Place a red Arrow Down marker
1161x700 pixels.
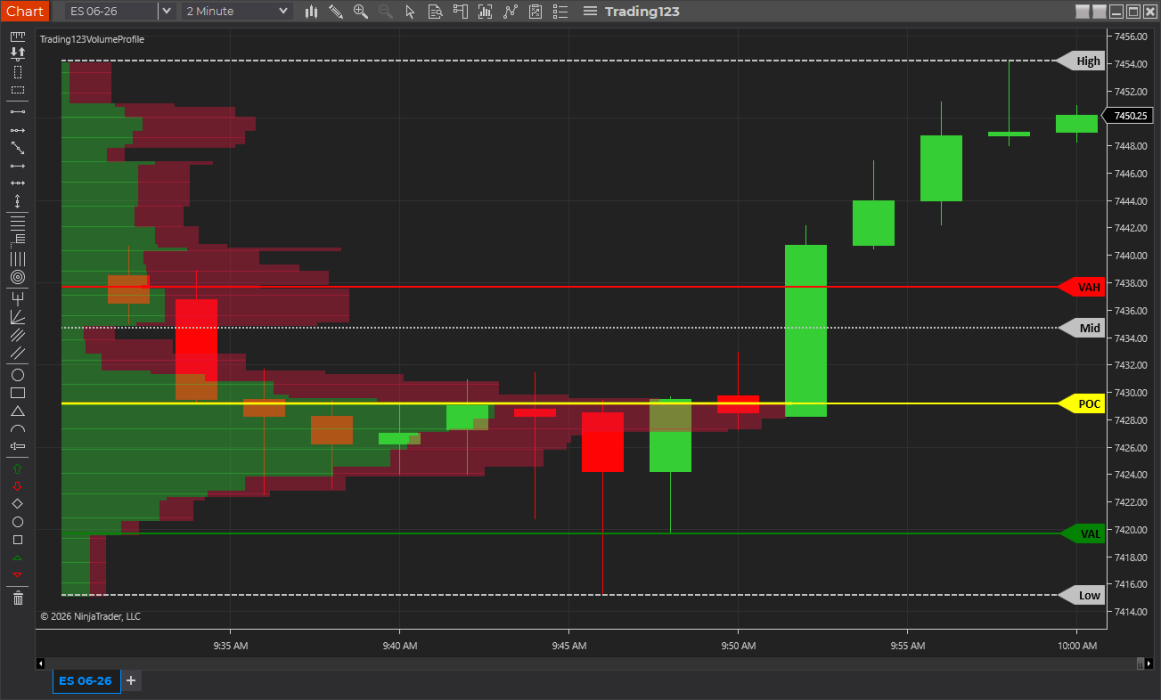[18, 486]
